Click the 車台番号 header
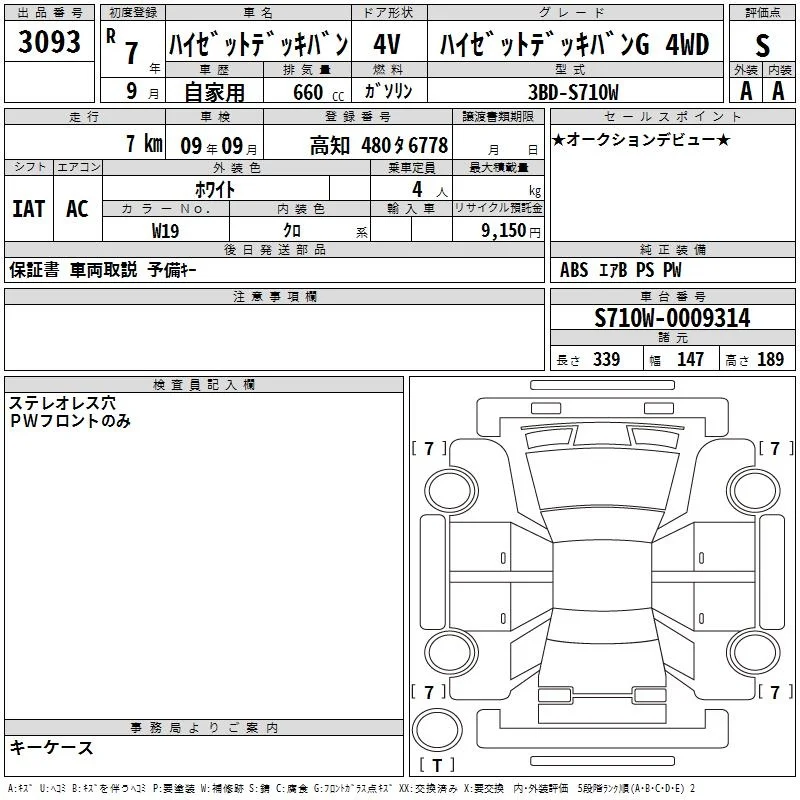The image size is (800, 800). pos(672,296)
